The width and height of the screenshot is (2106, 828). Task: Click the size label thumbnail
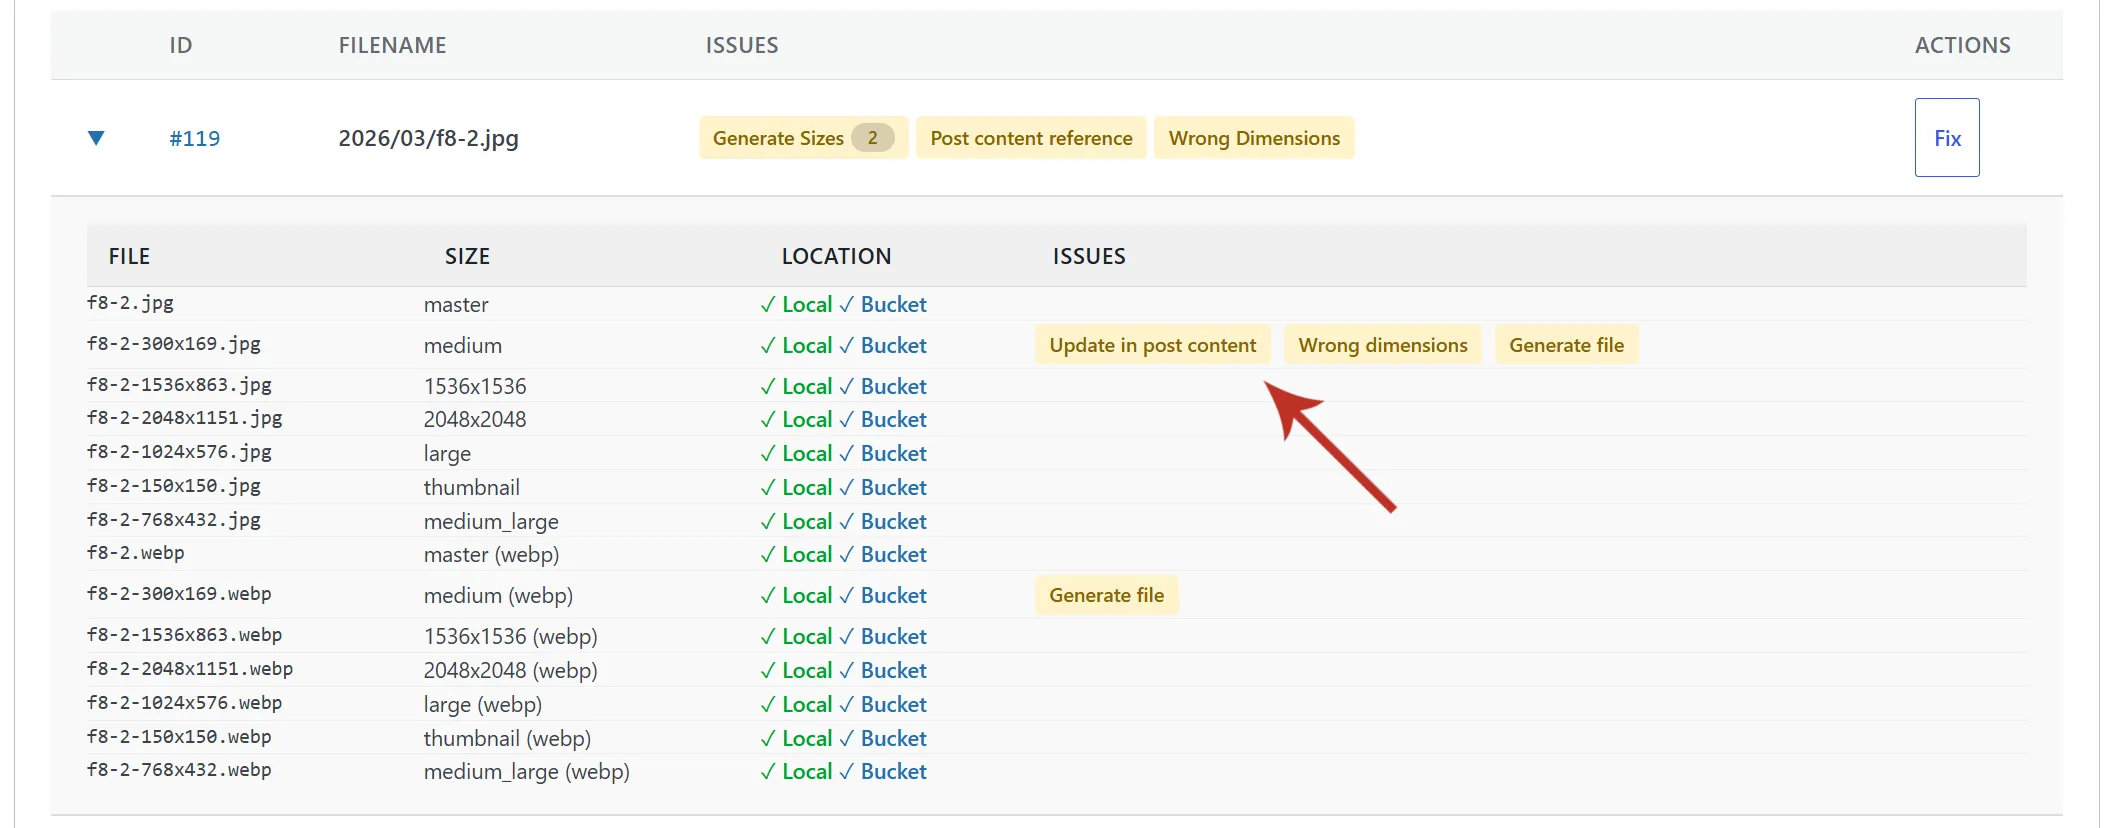point(472,487)
